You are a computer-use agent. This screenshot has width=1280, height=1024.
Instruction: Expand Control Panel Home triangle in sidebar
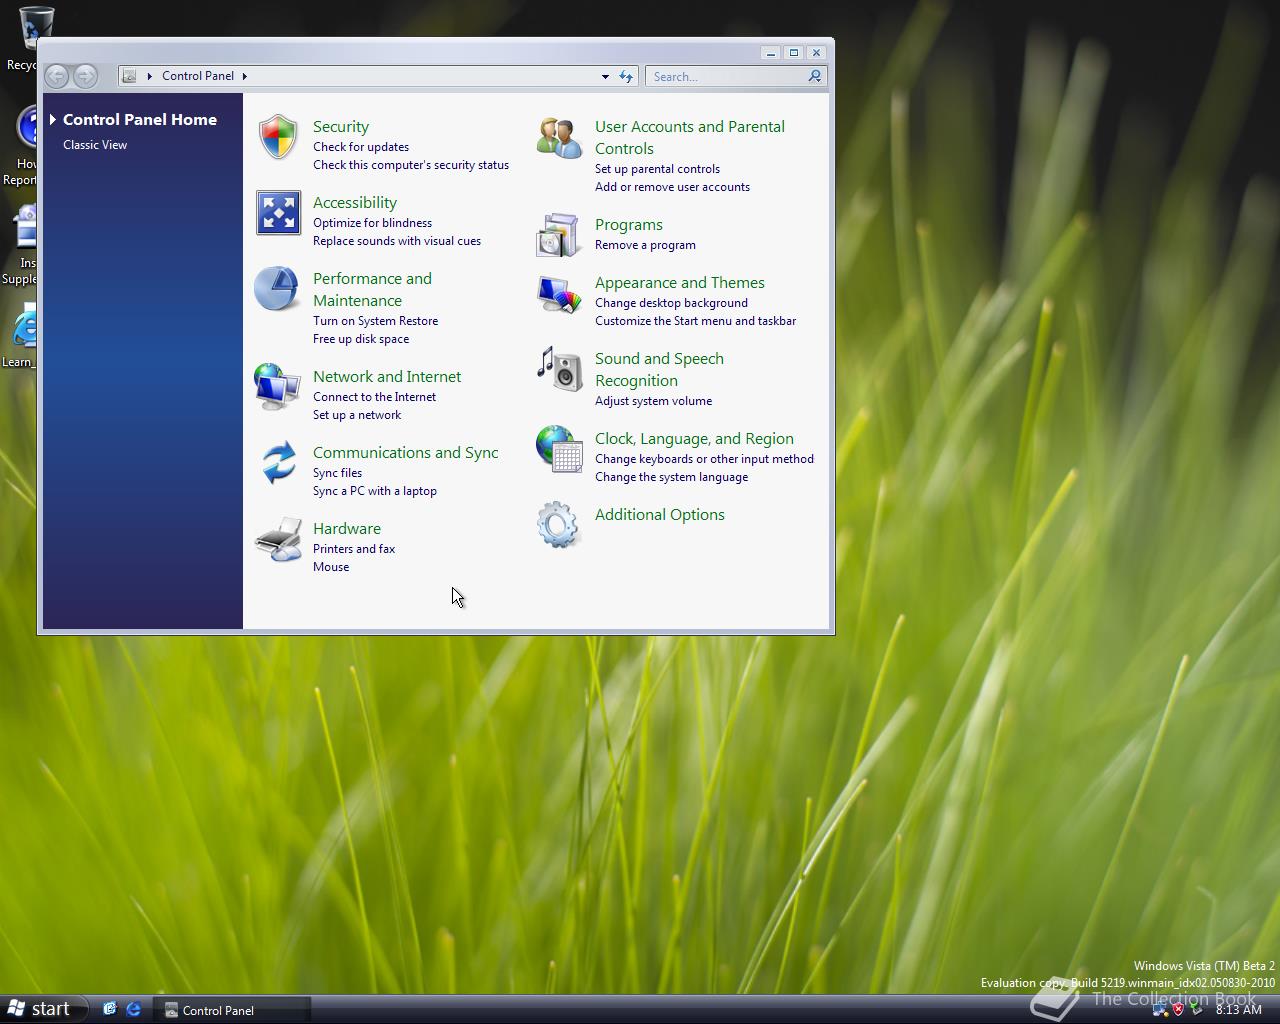53,119
